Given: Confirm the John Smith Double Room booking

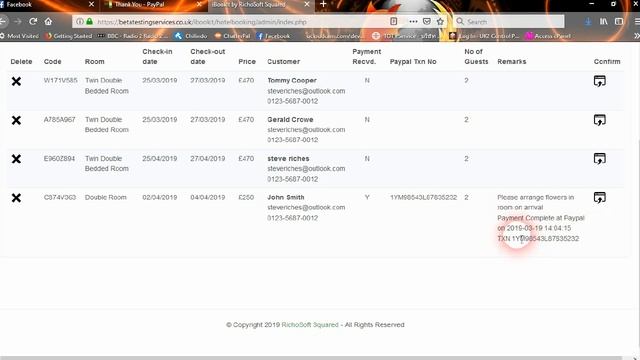Looking at the screenshot, I should tap(599, 198).
